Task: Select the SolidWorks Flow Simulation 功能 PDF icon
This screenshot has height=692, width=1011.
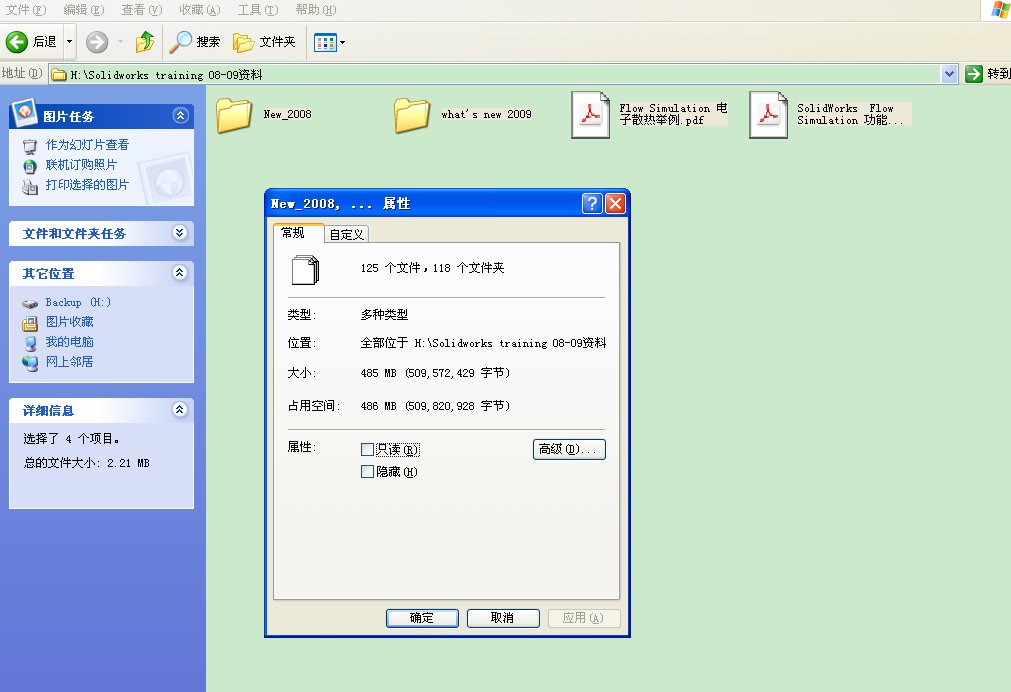Action: (768, 115)
